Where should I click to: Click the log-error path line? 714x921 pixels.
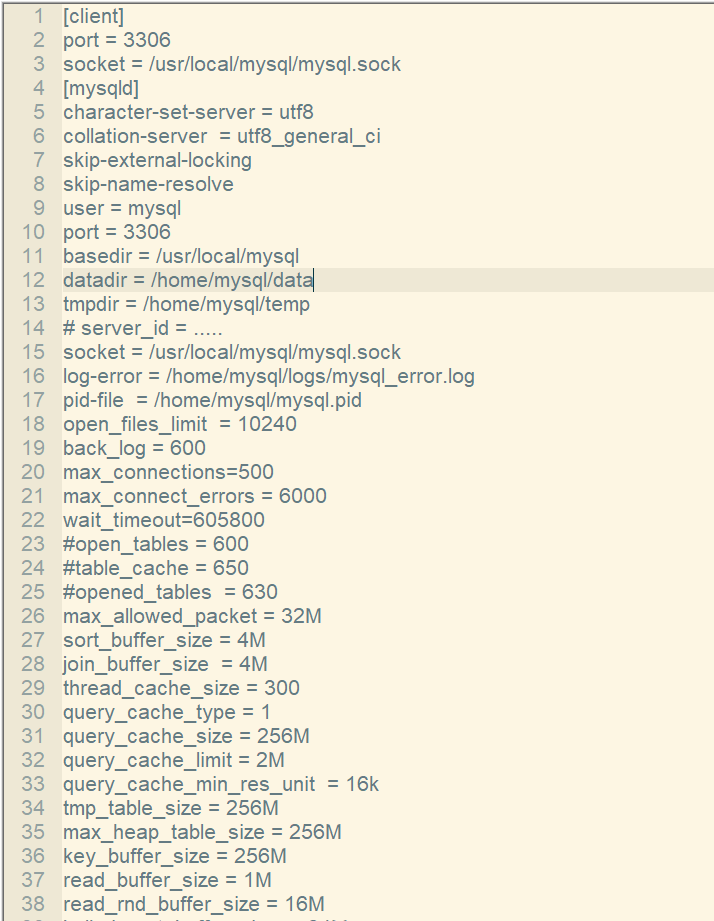click(268, 376)
